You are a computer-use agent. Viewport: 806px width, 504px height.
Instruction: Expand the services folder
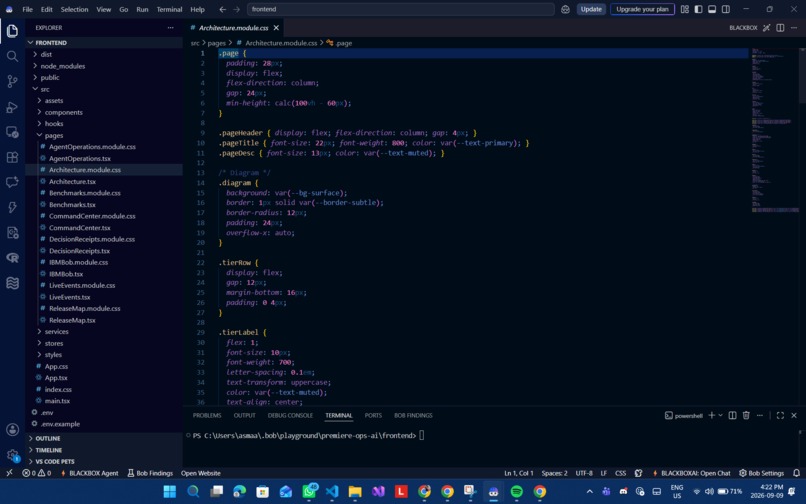(56, 331)
